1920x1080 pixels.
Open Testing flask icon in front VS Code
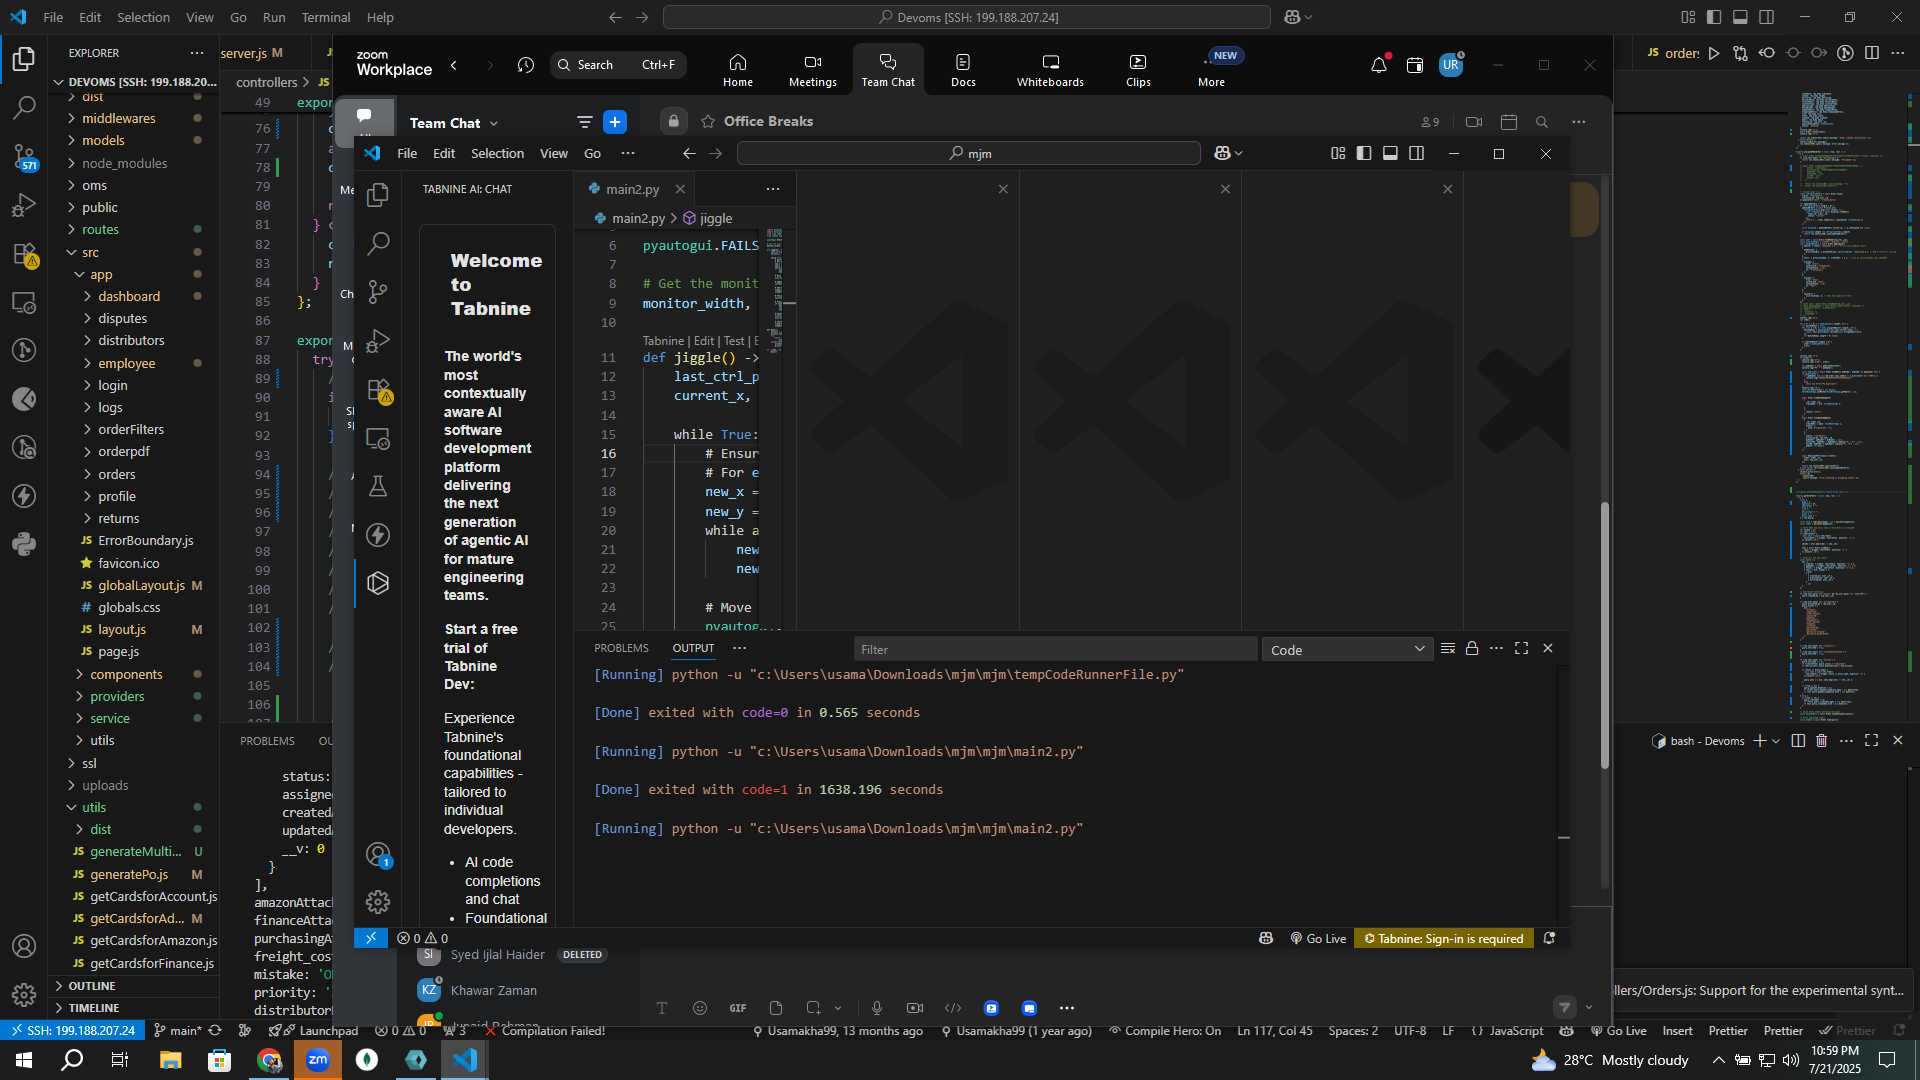point(378,486)
